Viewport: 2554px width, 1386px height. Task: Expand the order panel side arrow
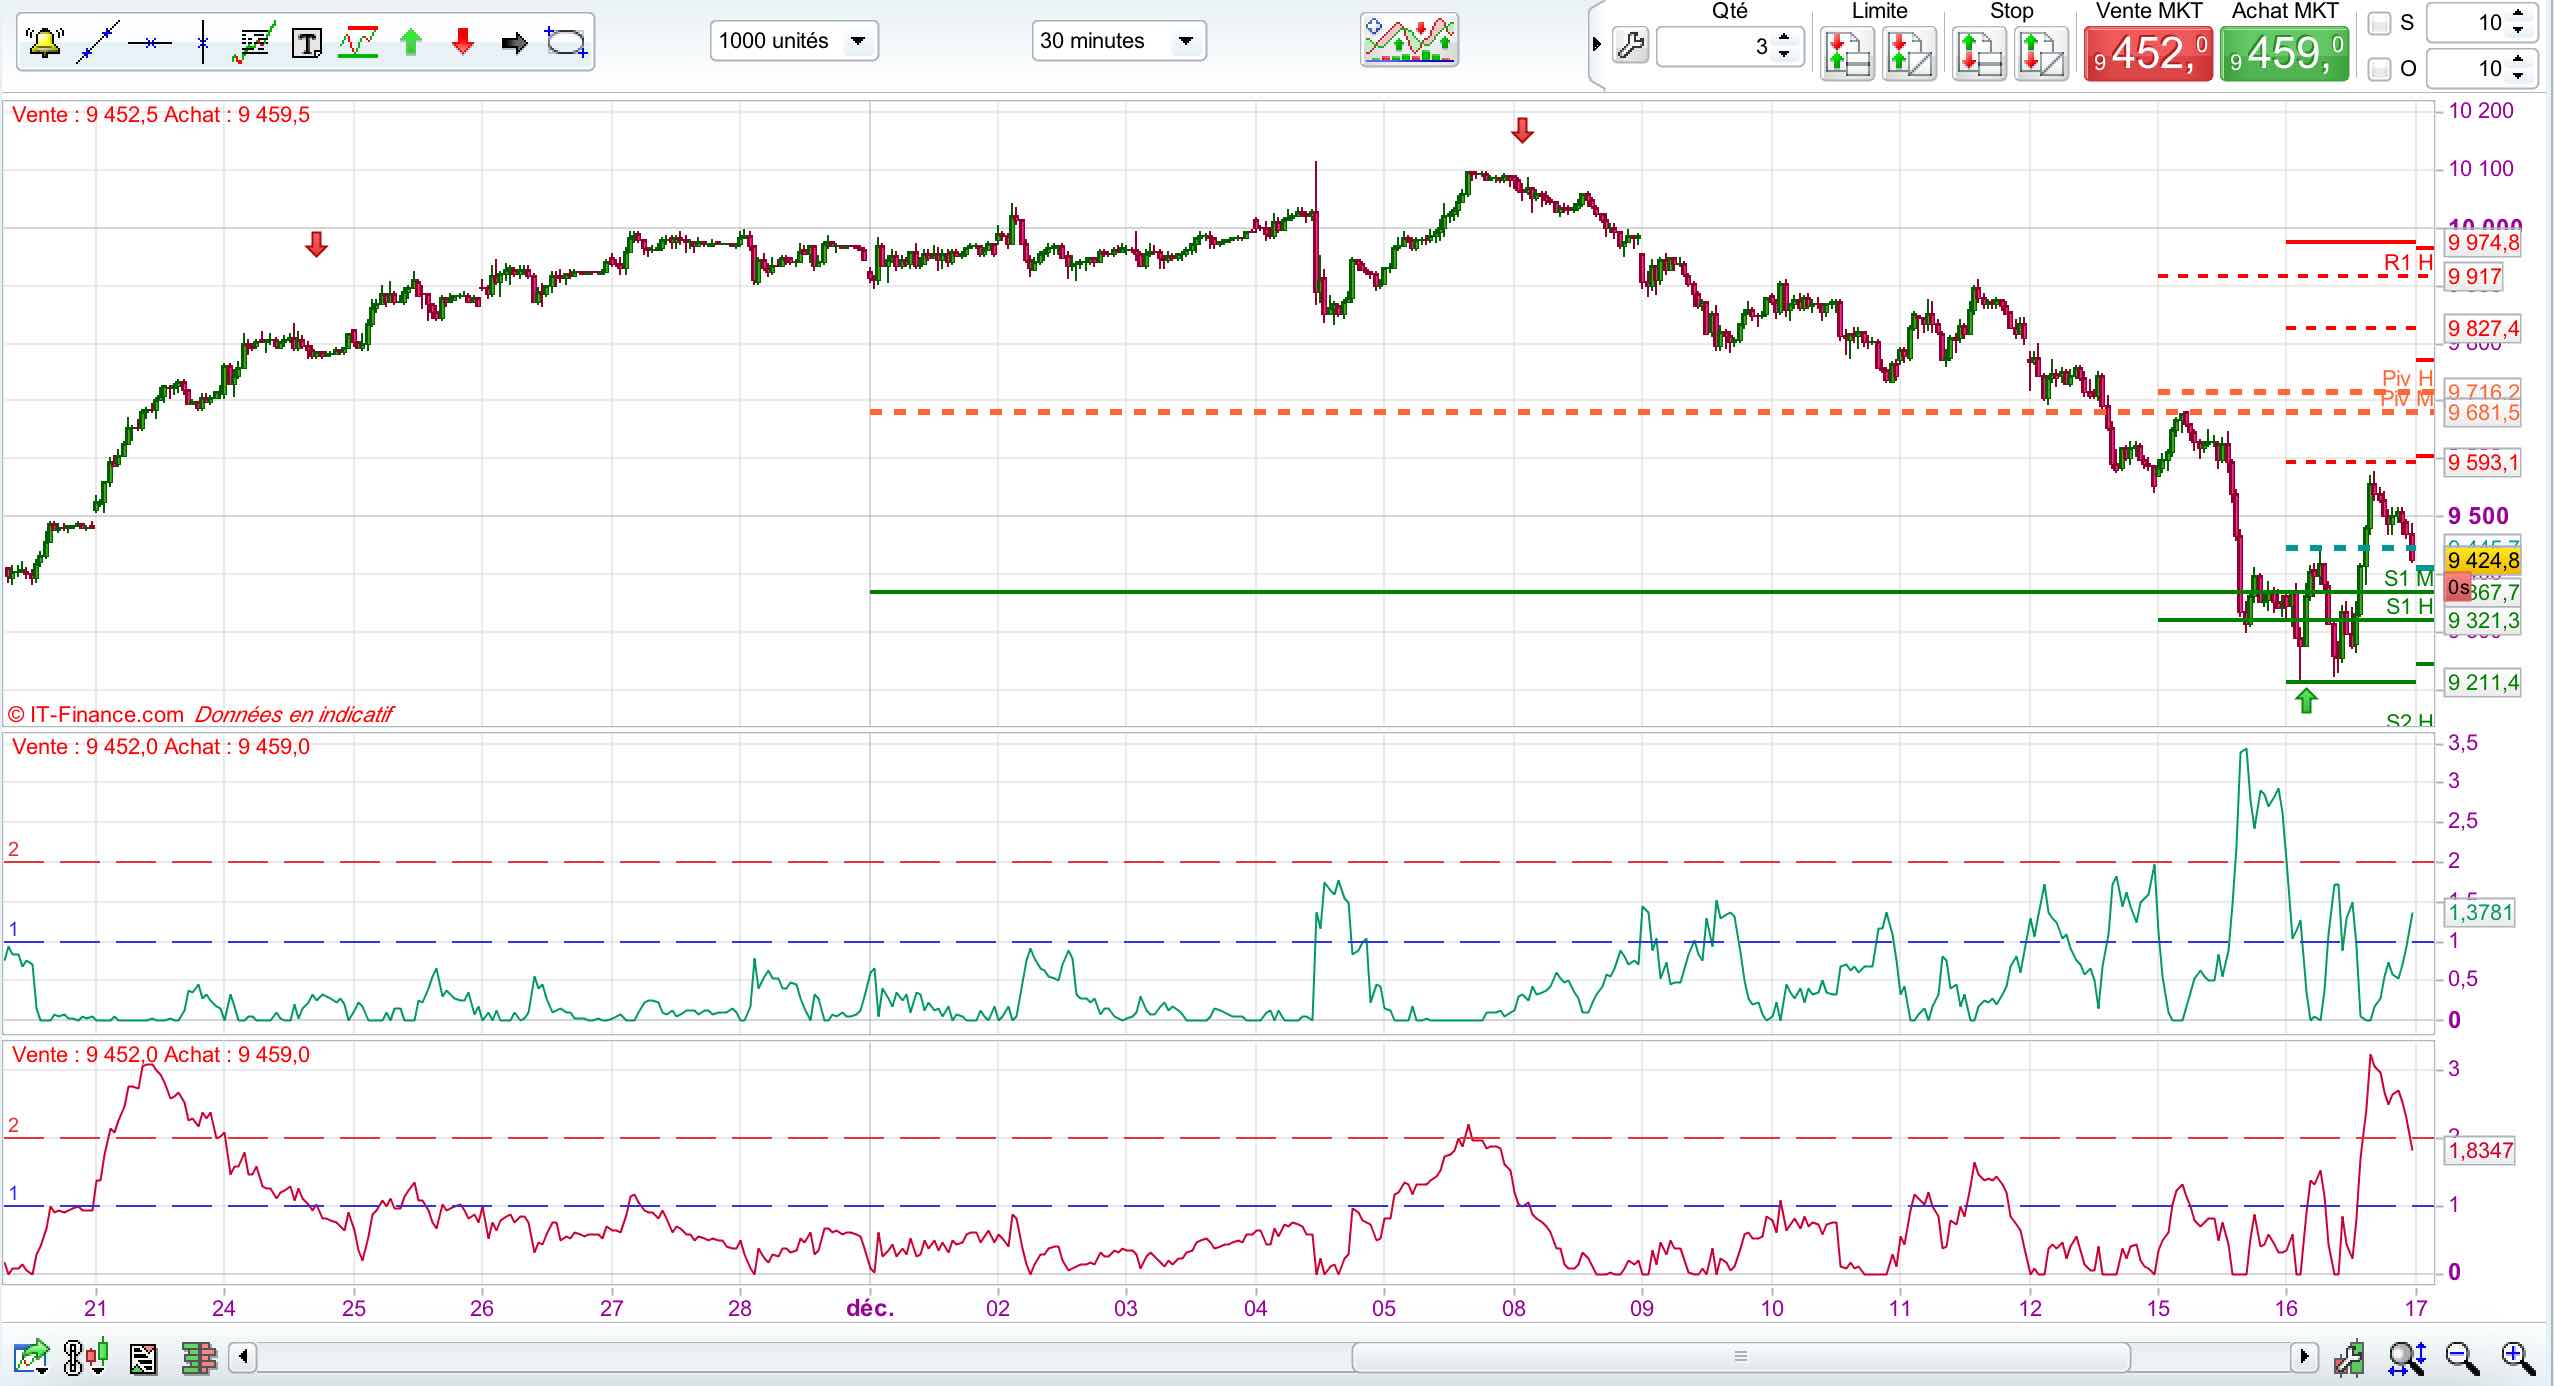coord(1596,44)
